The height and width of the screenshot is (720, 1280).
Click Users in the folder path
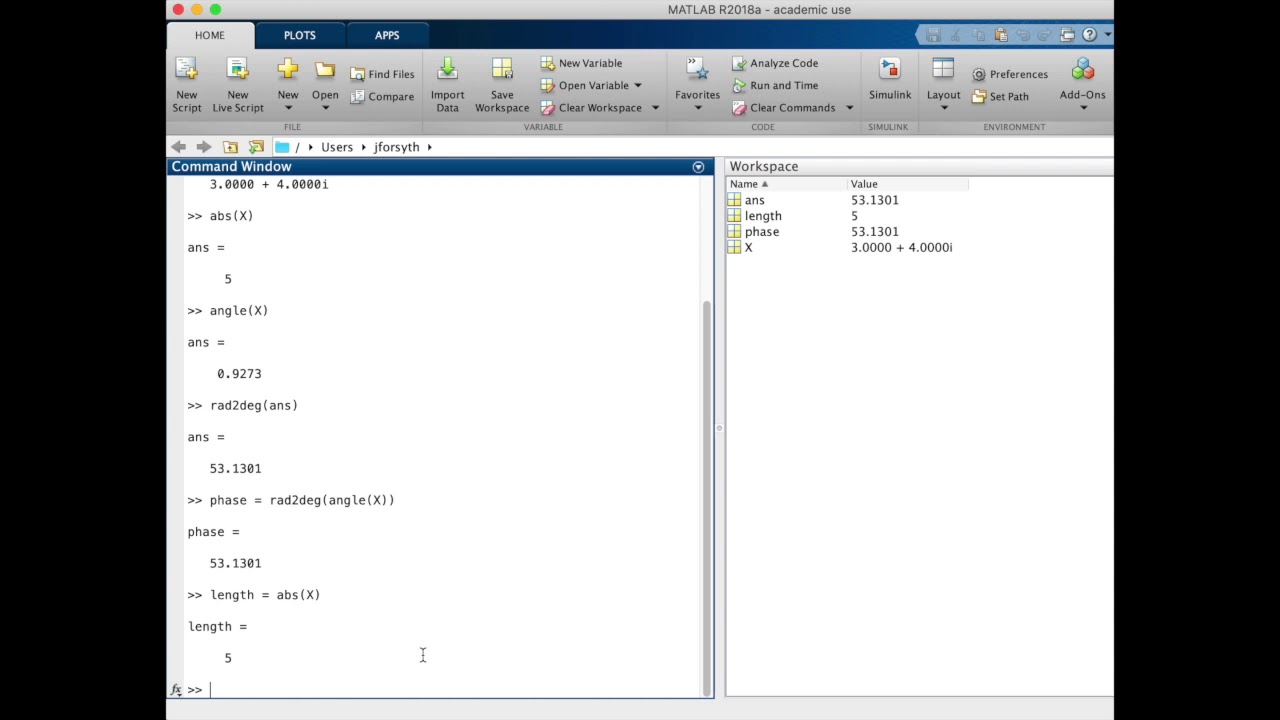(x=337, y=147)
